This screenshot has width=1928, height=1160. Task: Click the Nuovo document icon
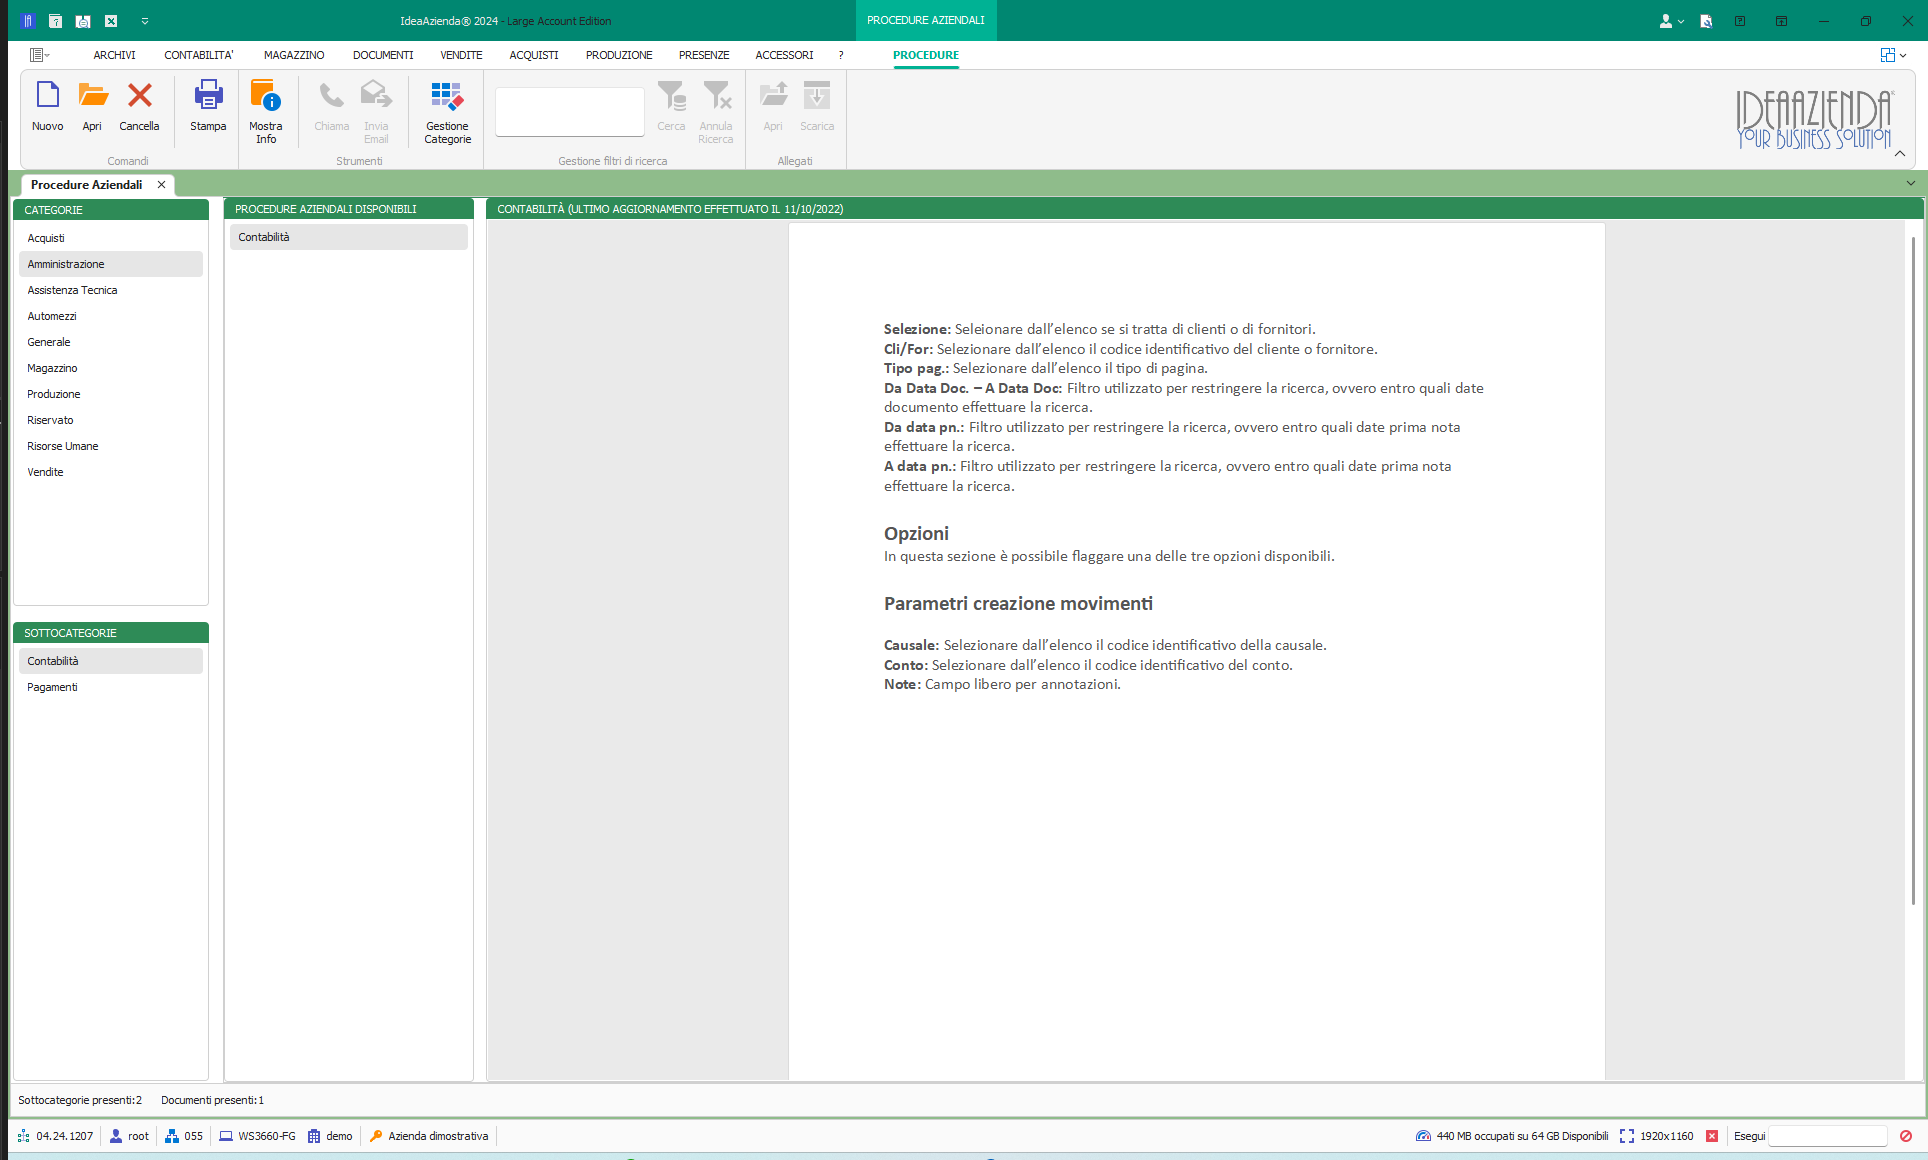coord(47,95)
